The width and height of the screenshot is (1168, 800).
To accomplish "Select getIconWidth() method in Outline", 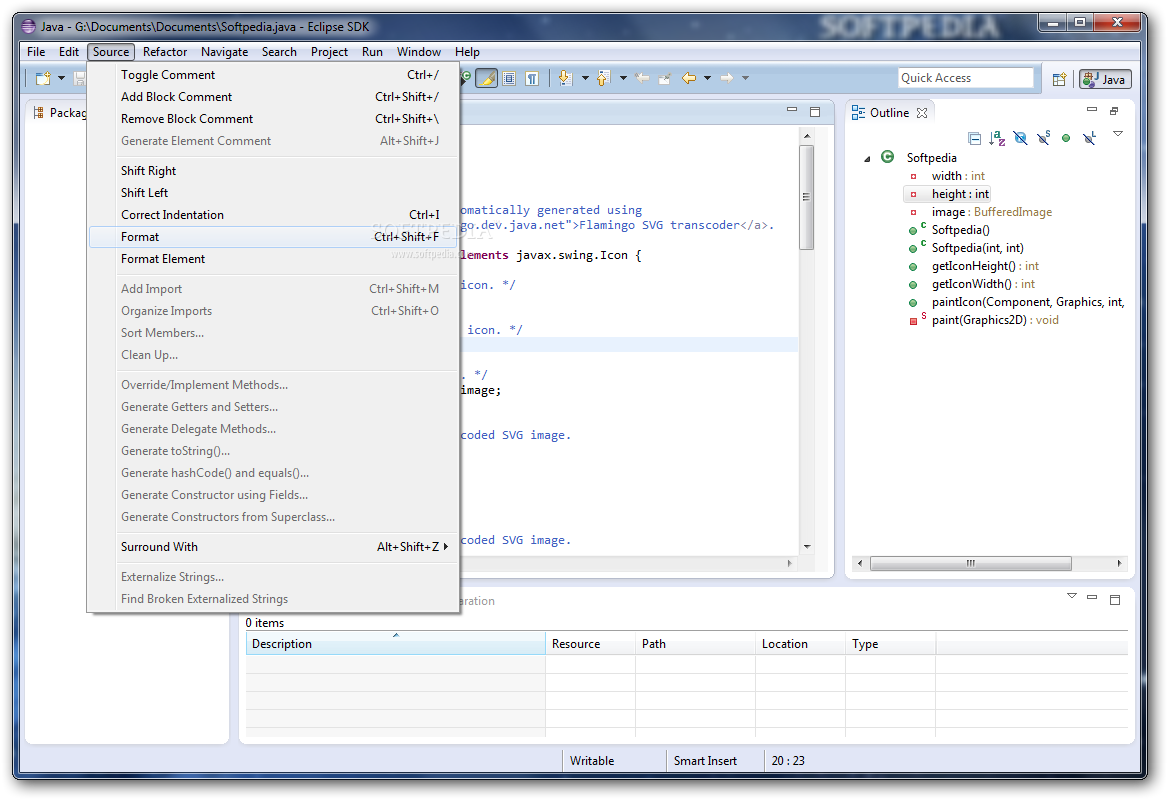I will coord(983,284).
